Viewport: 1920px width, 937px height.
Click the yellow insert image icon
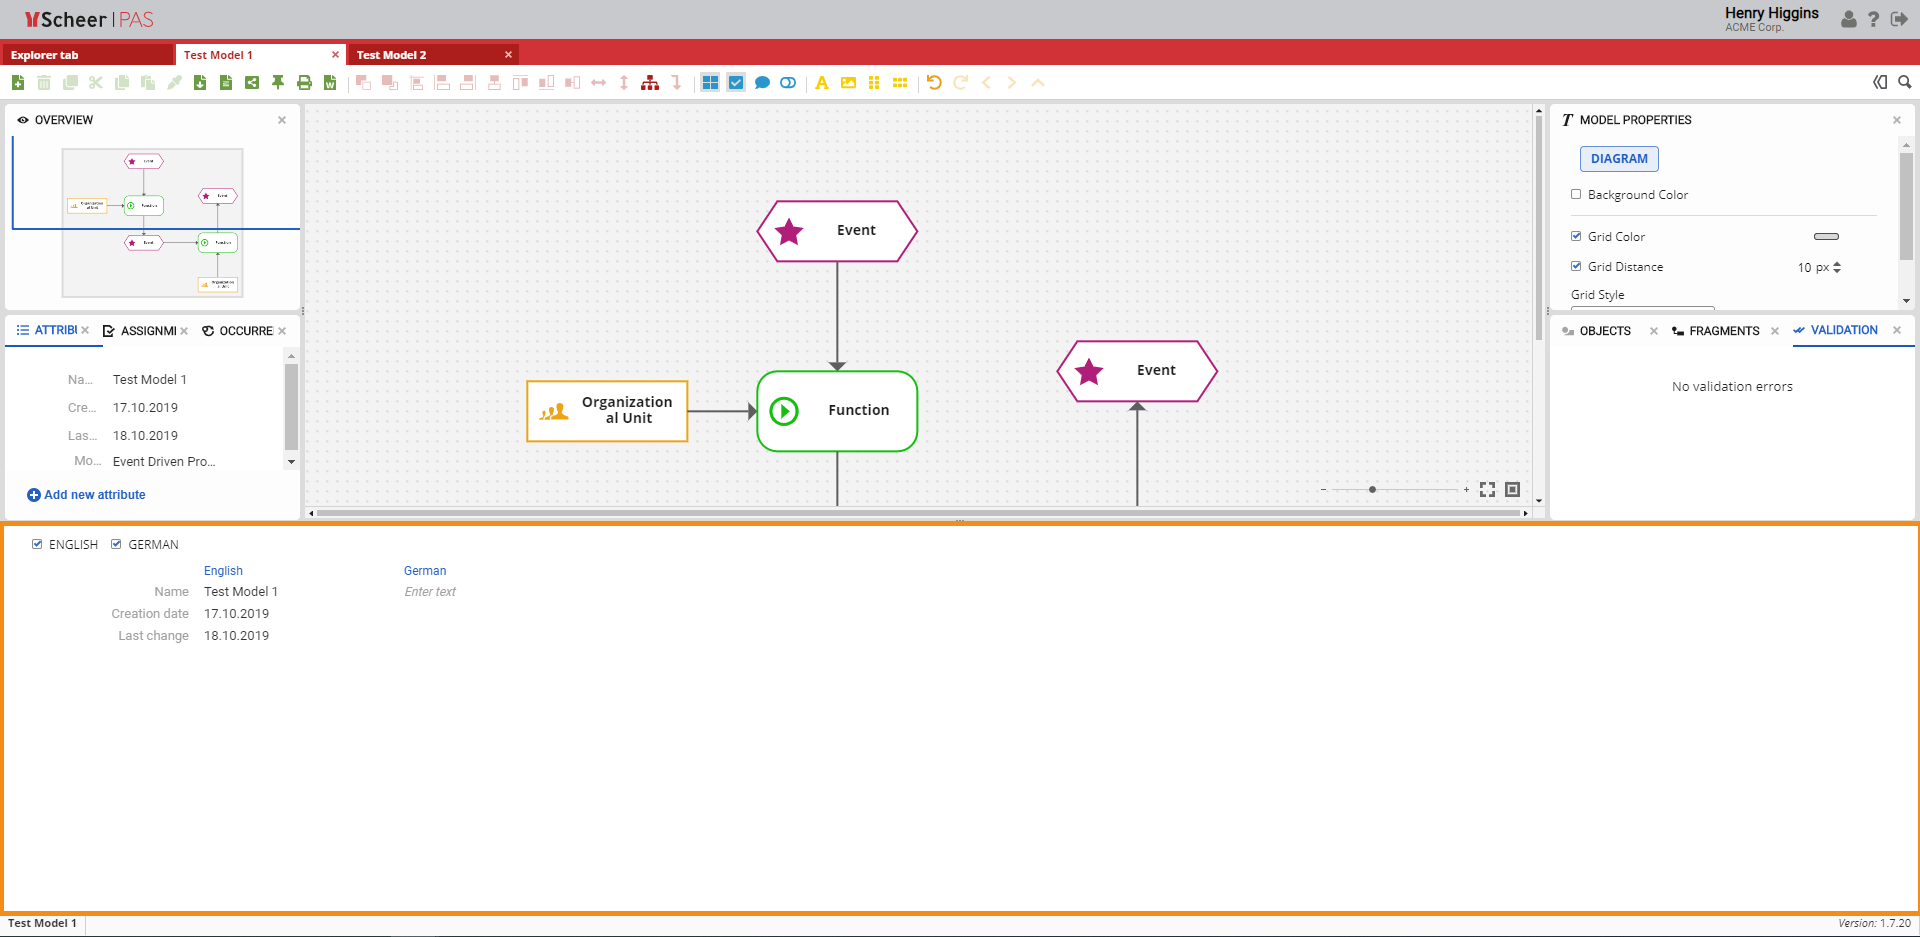pyautogui.click(x=848, y=83)
